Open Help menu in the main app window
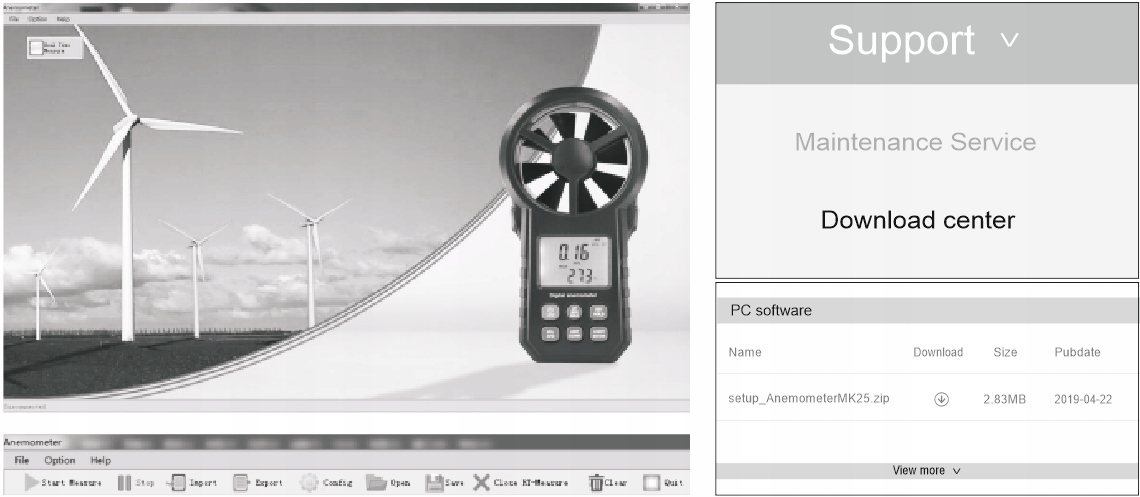The image size is (1140, 497). (63, 19)
